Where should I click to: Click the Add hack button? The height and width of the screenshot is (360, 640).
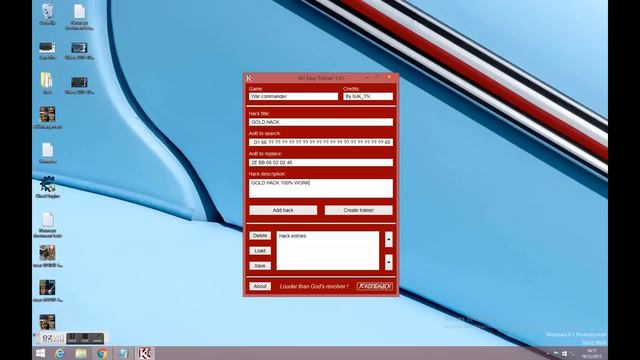pyautogui.click(x=283, y=210)
